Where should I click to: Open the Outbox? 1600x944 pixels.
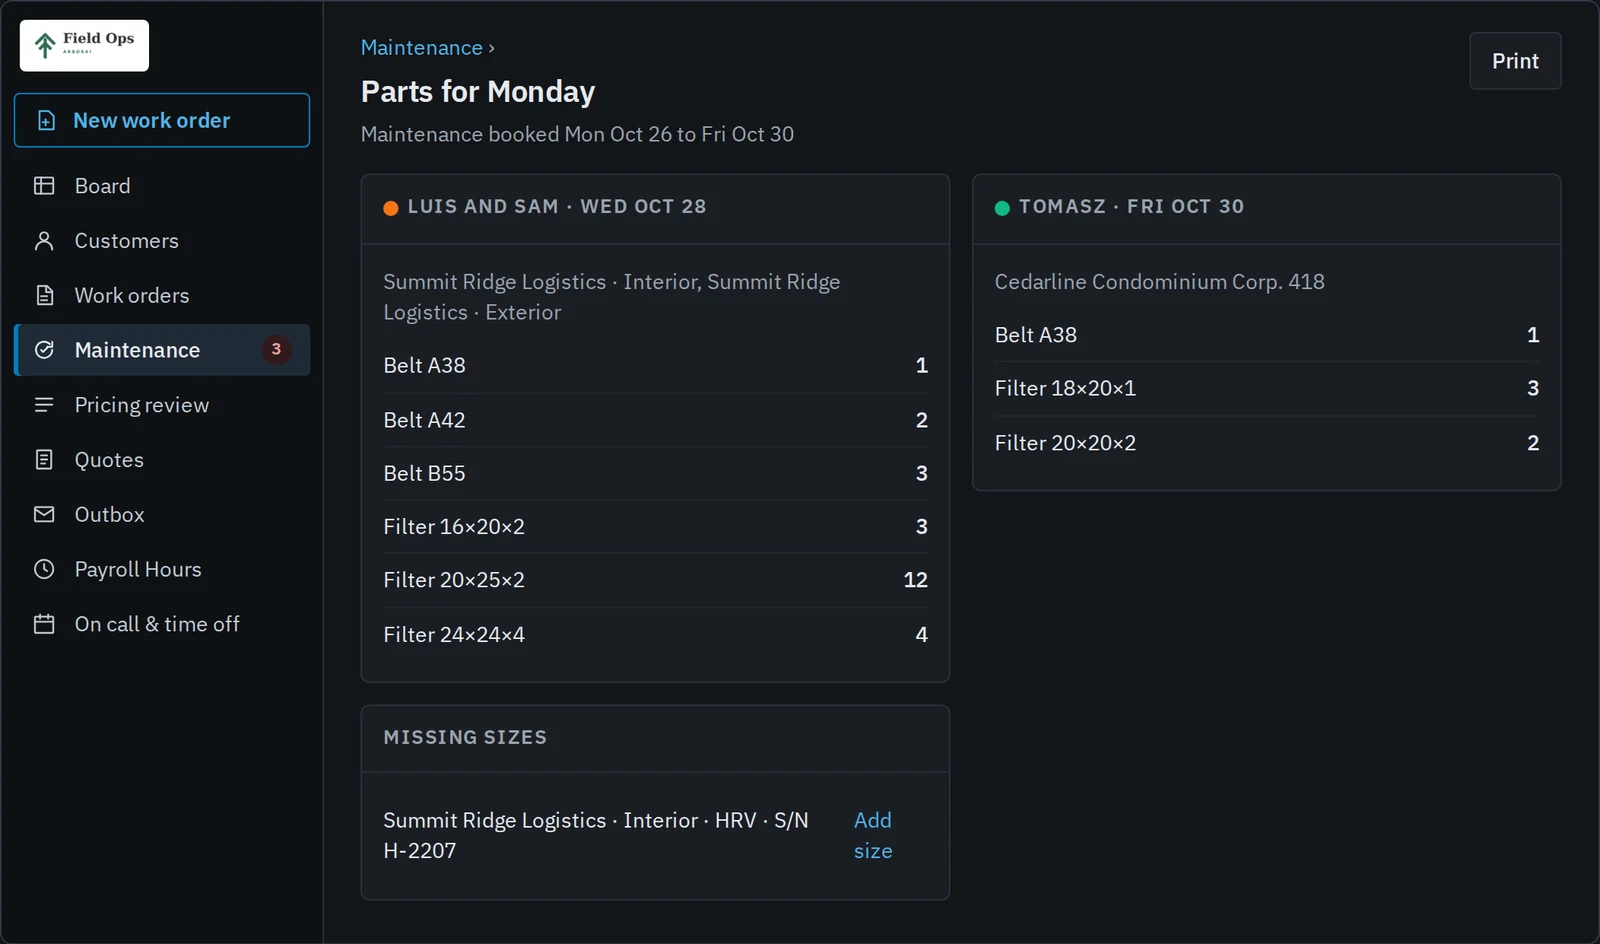point(162,514)
